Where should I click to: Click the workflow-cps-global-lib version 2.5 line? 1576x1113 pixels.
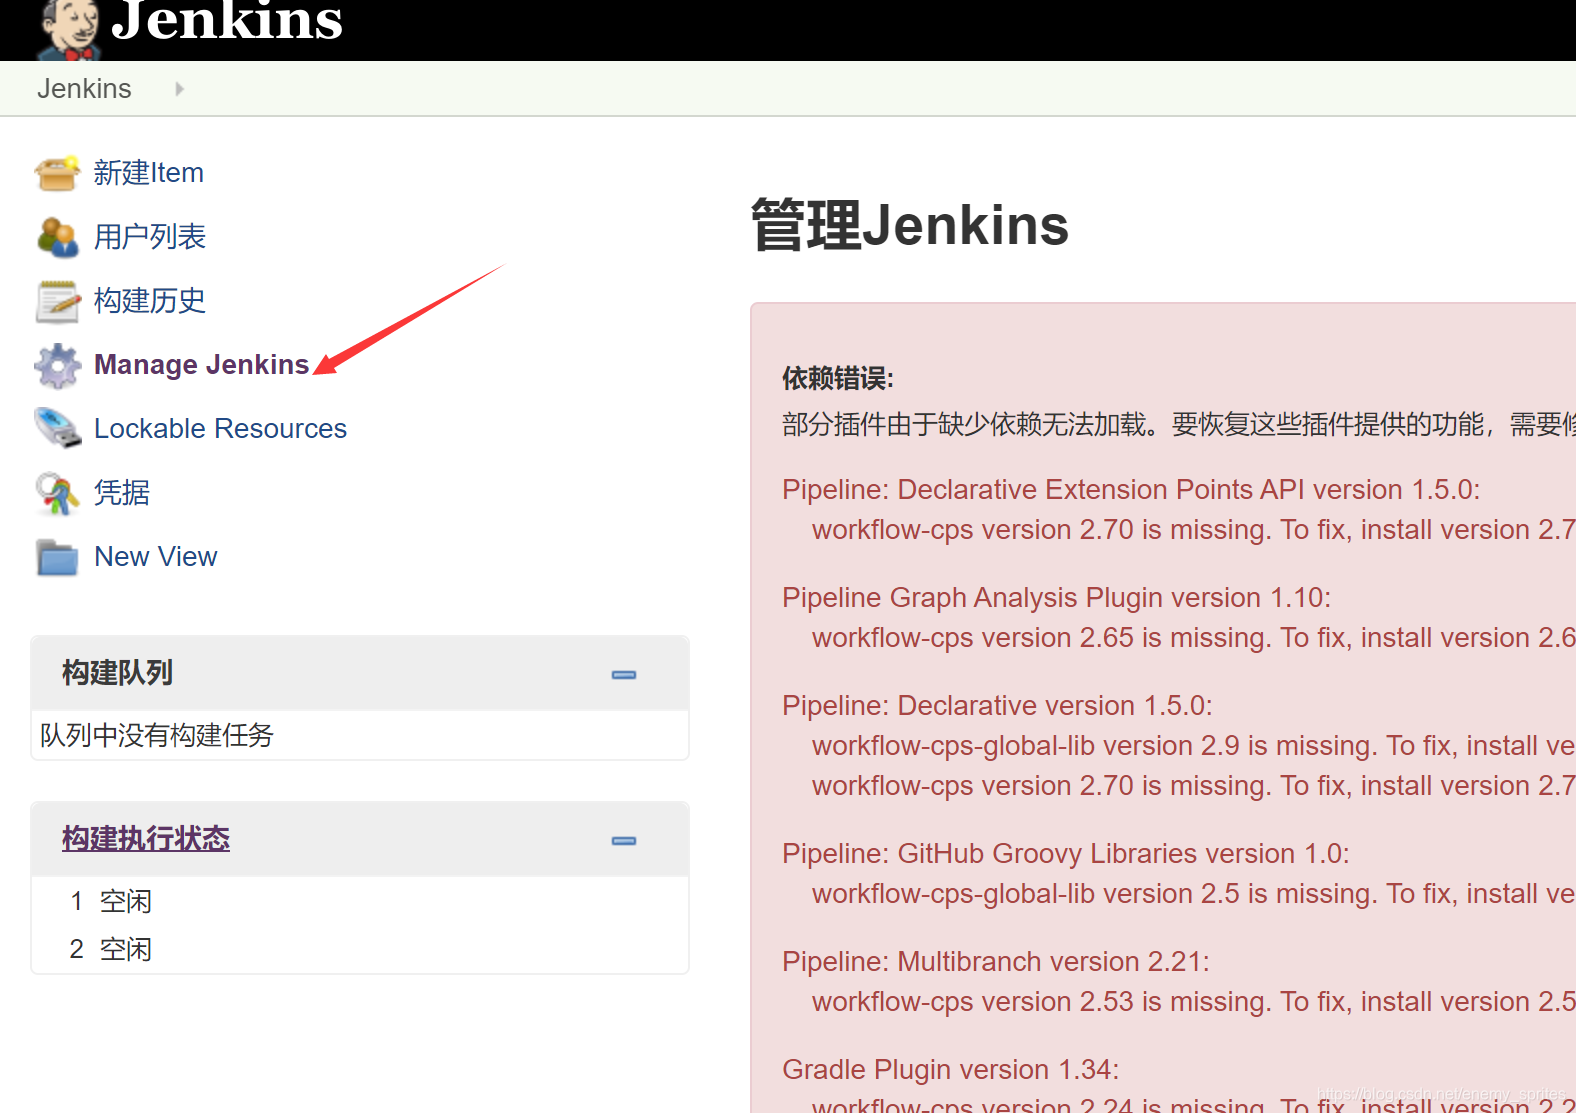pos(1194,894)
